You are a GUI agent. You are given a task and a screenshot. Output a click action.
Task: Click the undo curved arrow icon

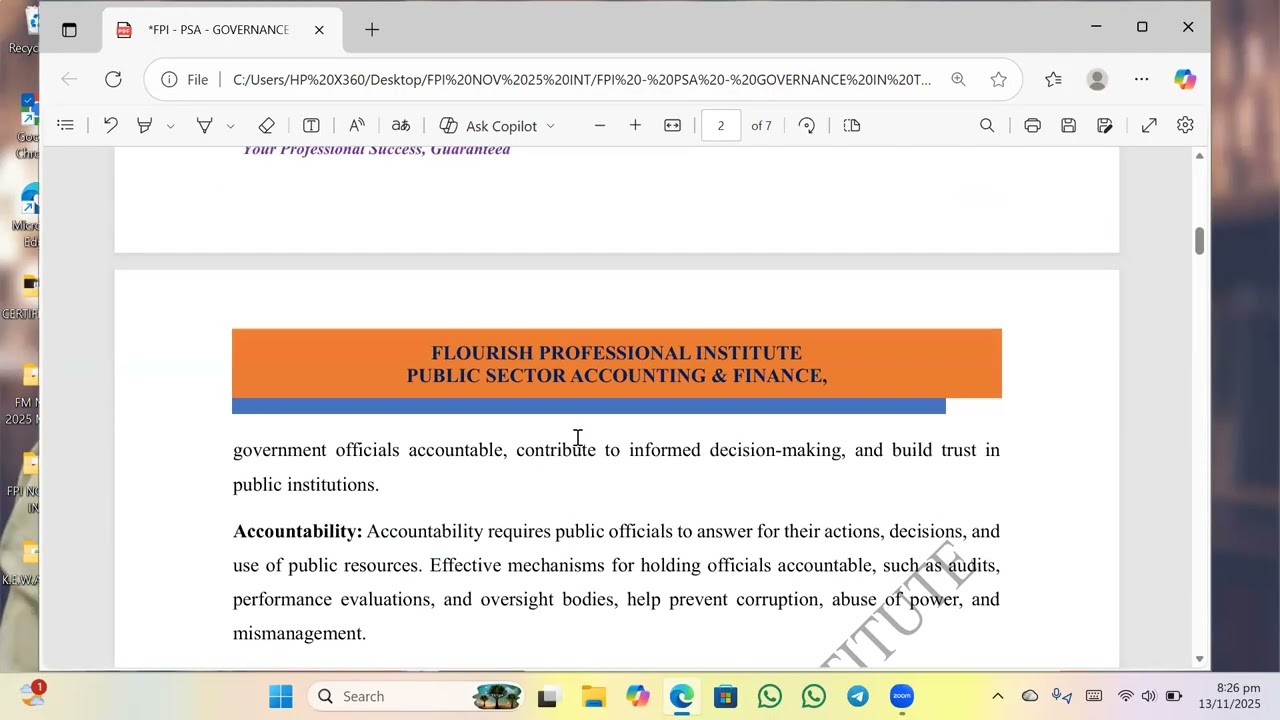coord(111,125)
